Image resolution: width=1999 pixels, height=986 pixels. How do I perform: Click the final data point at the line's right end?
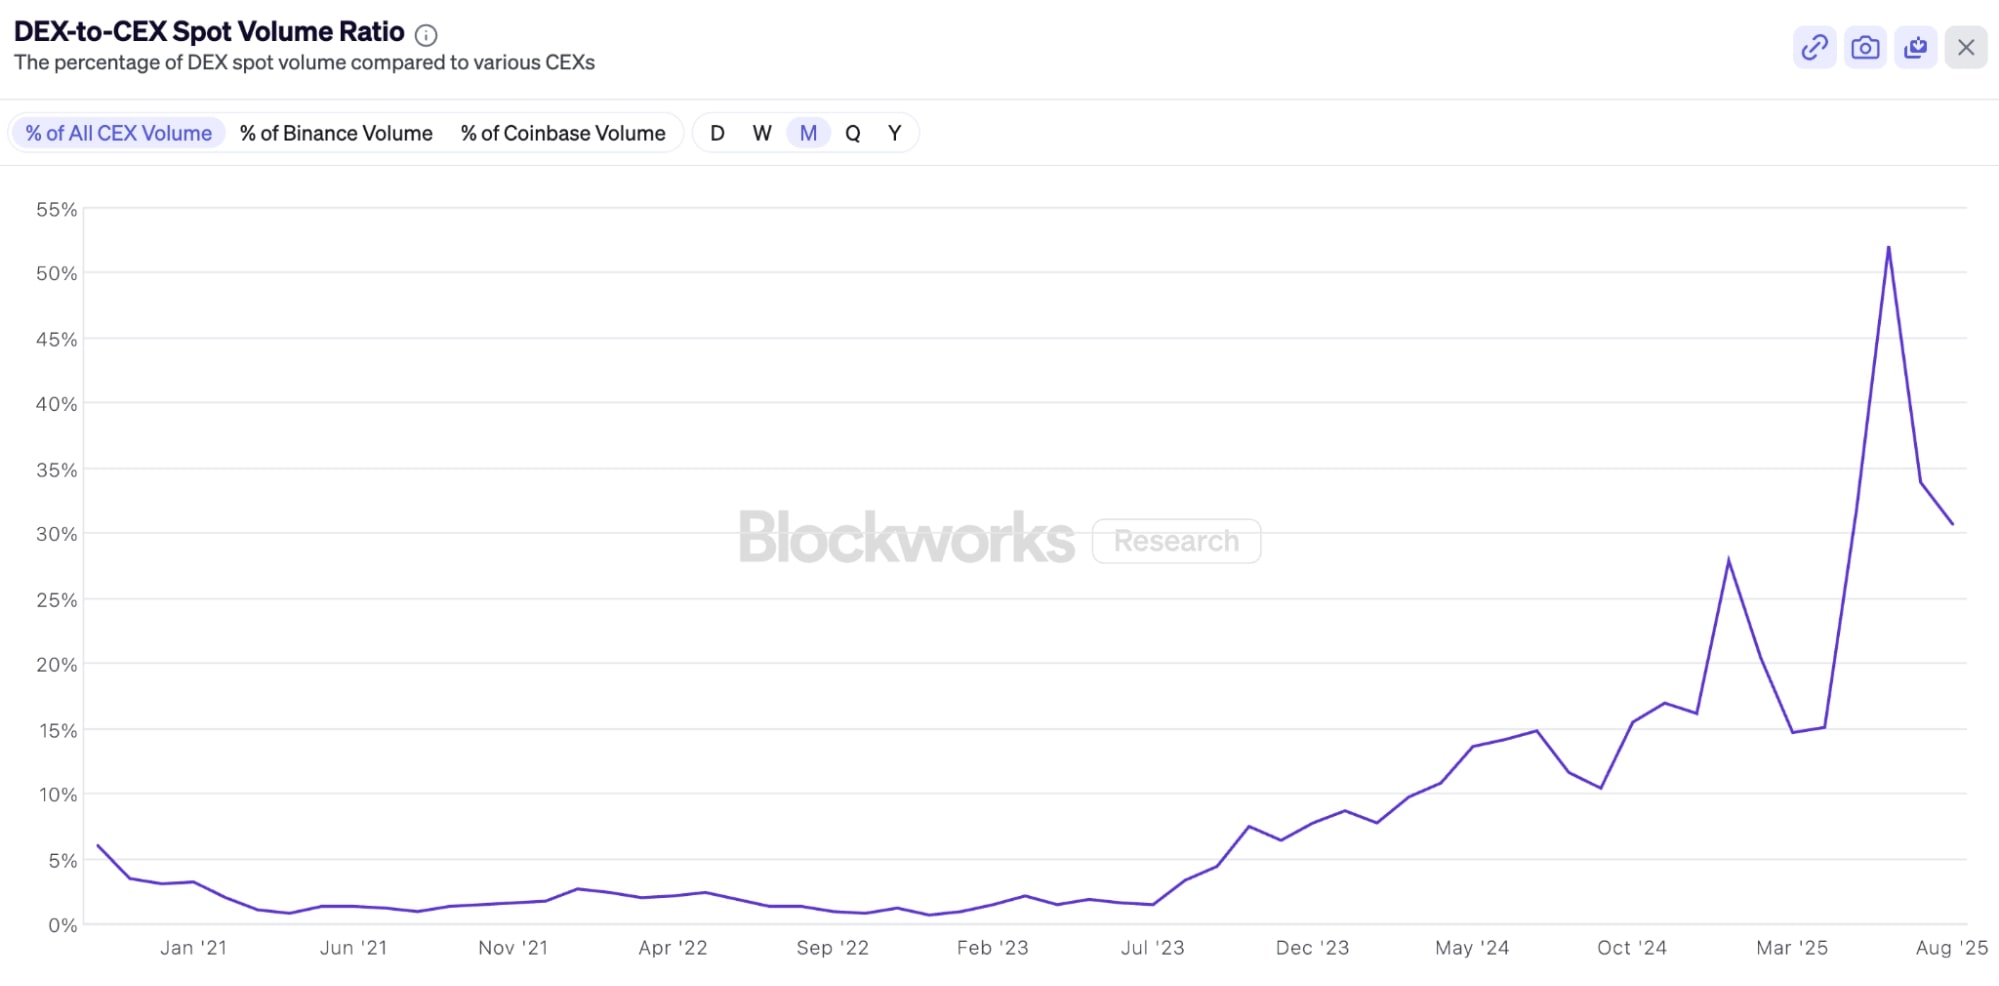(1952, 523)
